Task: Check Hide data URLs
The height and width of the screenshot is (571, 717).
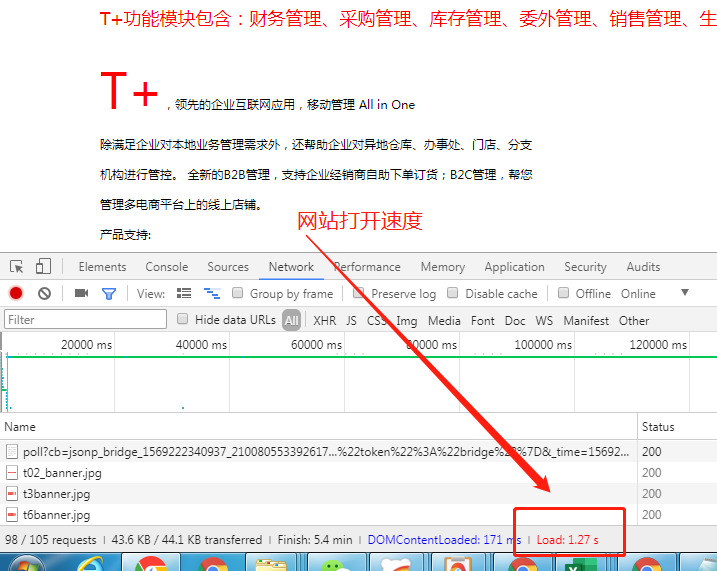Action: 182,319
